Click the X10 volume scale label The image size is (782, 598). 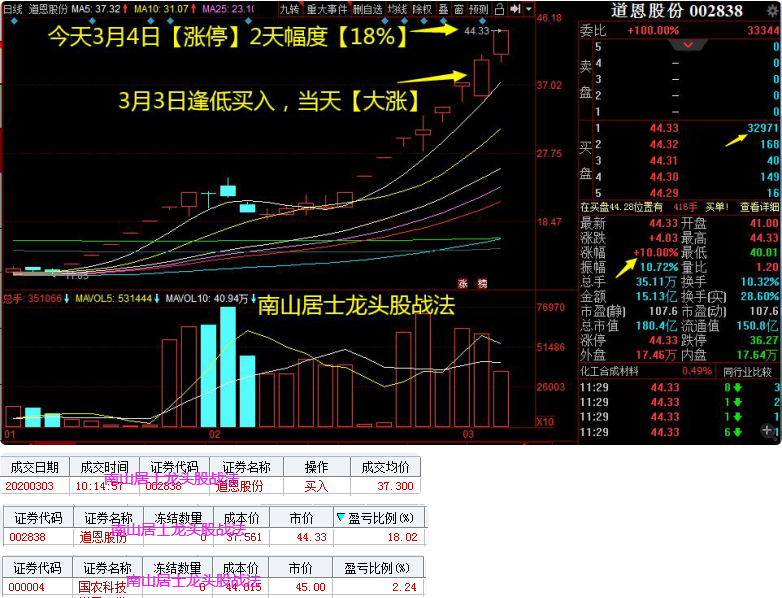[x=545, y=422]
